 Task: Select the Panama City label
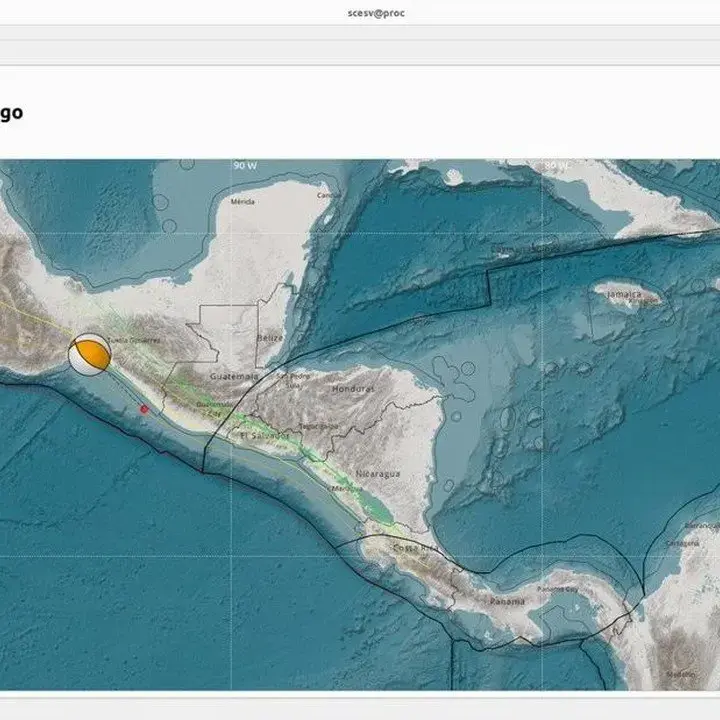pos(558,589)
